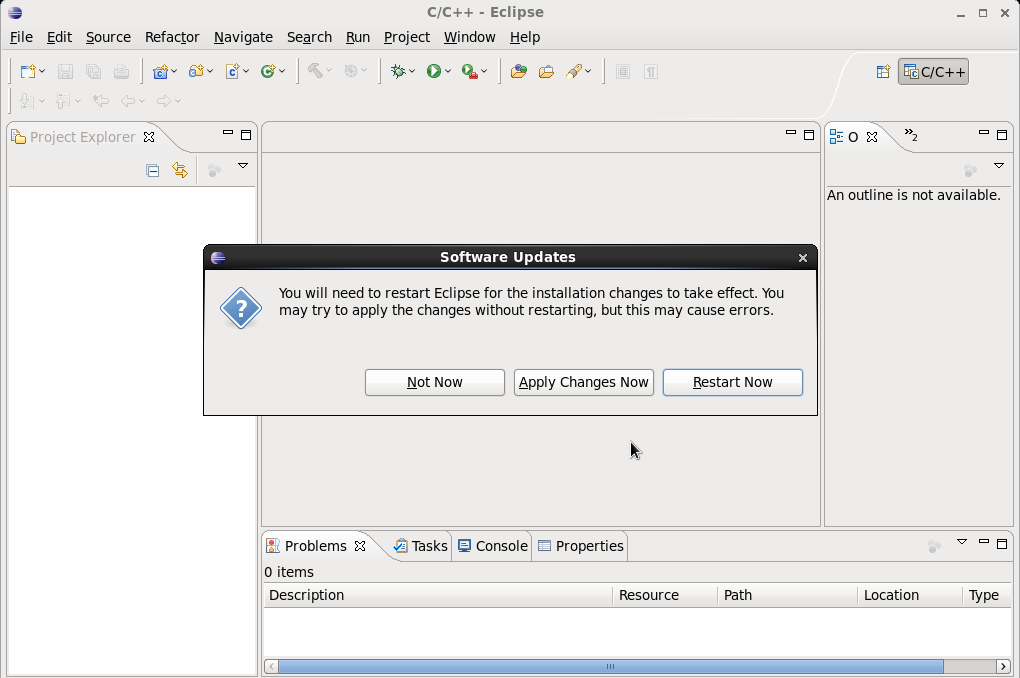Open the Project Explorer view menu arrow
This screenshot has height=678, width=1020.
pos(242,166)
